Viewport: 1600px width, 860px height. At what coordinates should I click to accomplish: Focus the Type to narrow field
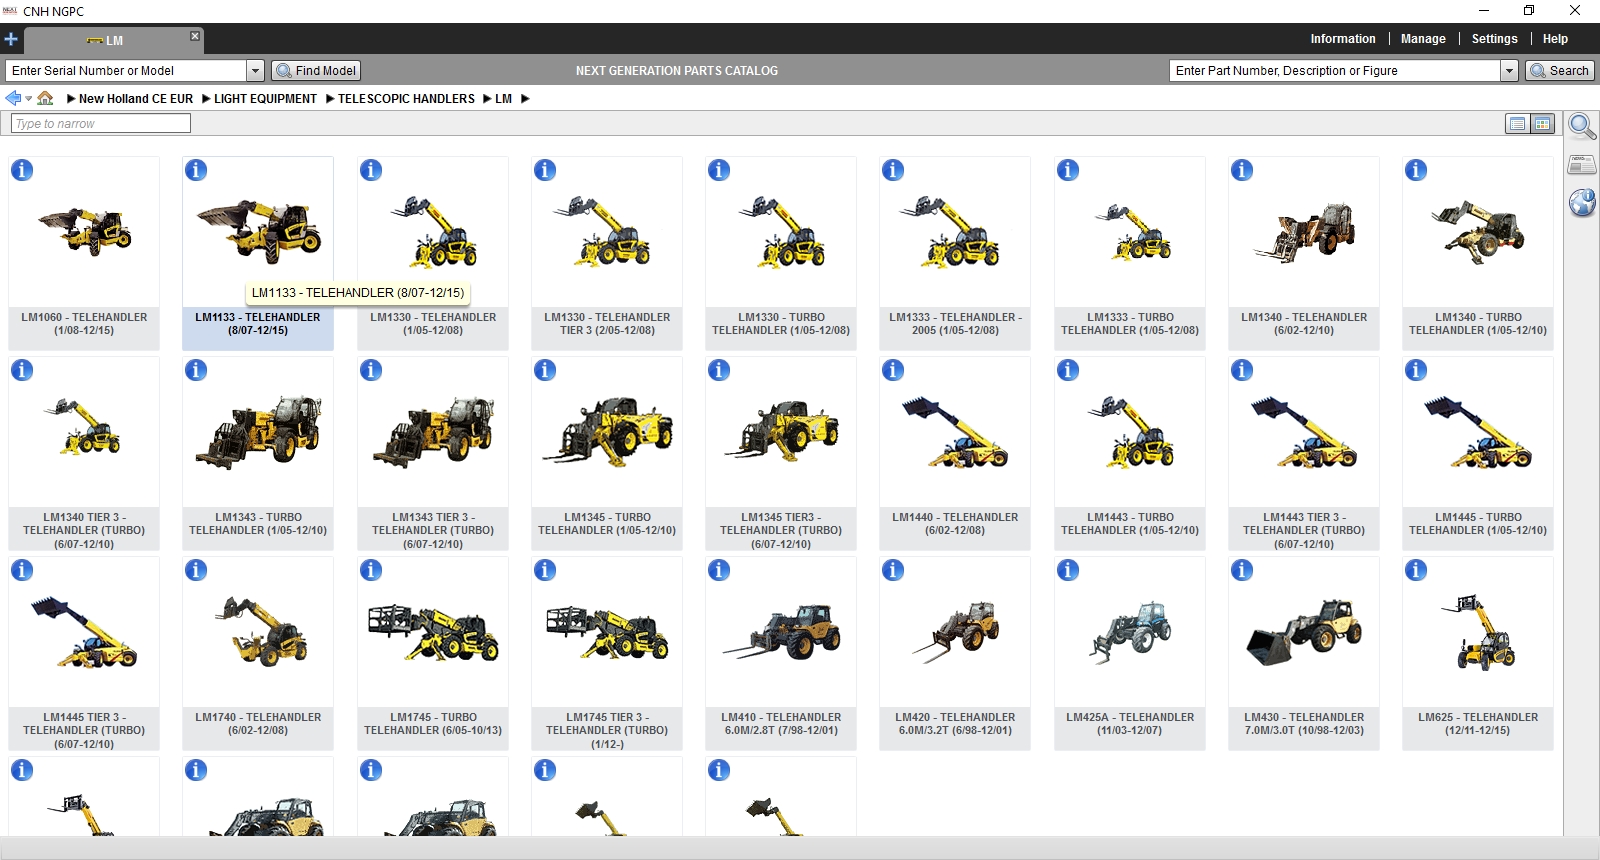100,124
